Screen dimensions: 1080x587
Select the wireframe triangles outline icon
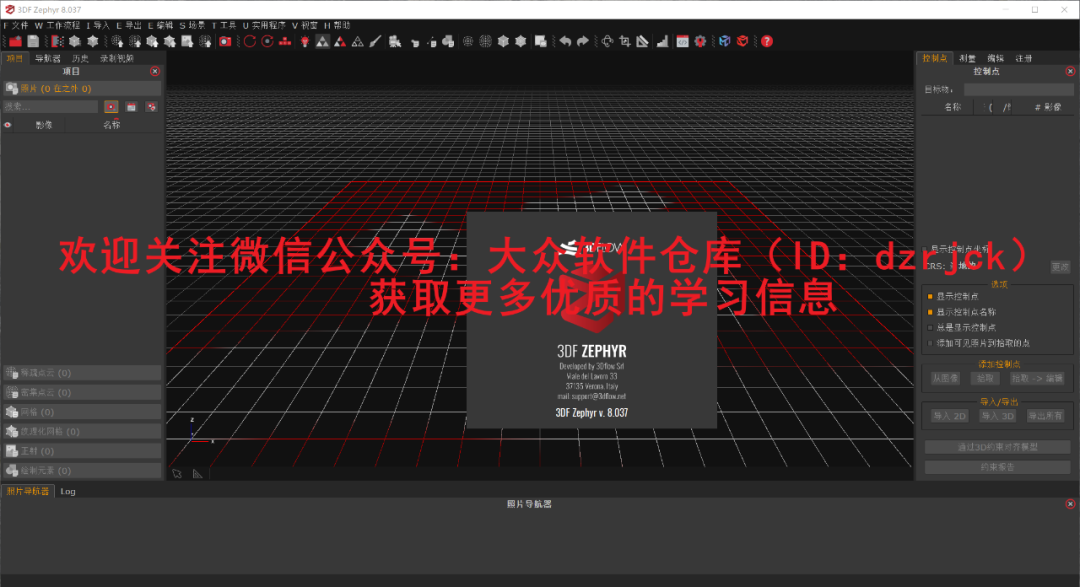coord(357,41)
